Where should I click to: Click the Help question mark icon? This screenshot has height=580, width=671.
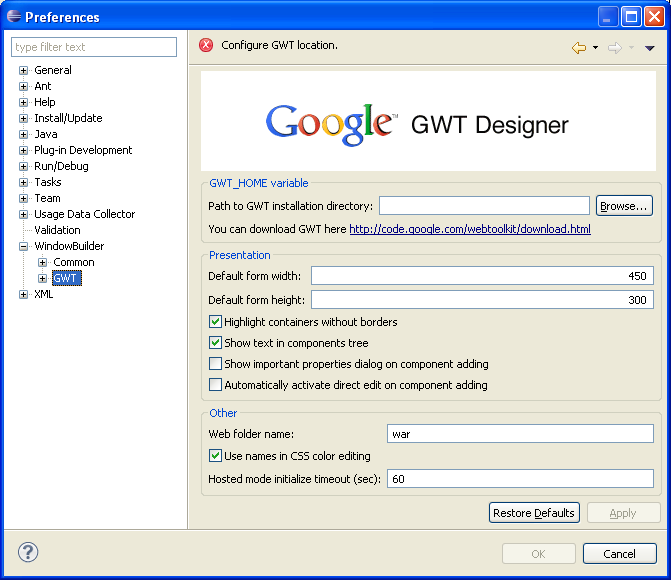pyautogui.click(x=28, y=552)
